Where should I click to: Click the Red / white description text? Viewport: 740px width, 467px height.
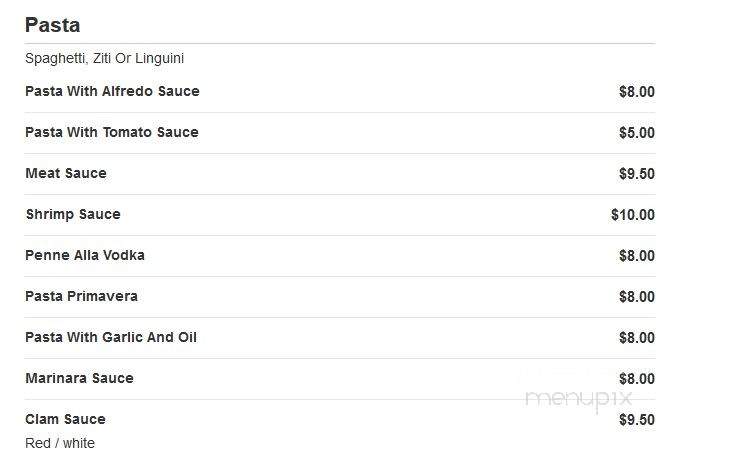pos(60,443)
